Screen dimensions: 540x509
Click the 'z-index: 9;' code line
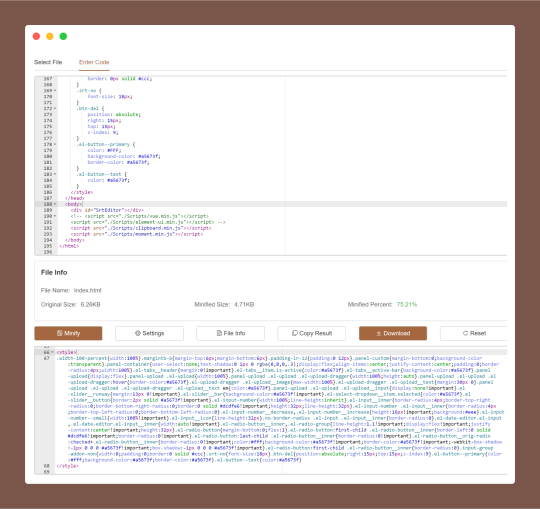tap(103, 132)
